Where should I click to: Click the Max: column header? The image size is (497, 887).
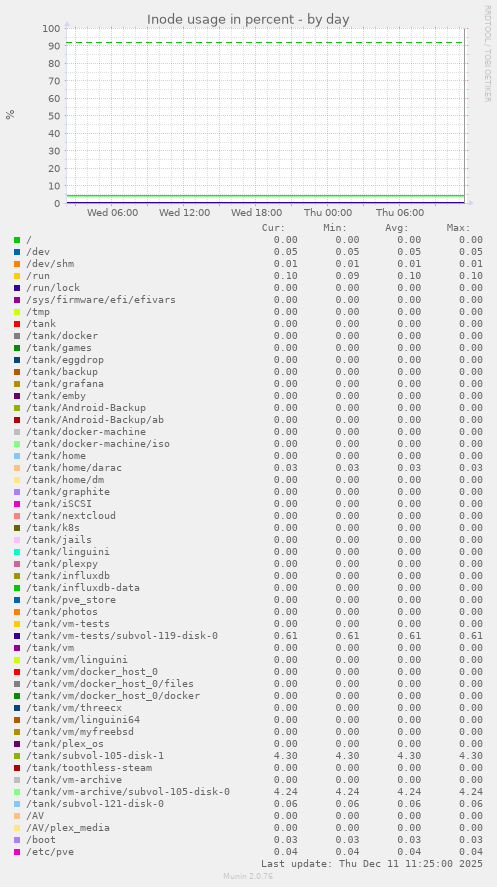tap(459, 227)
